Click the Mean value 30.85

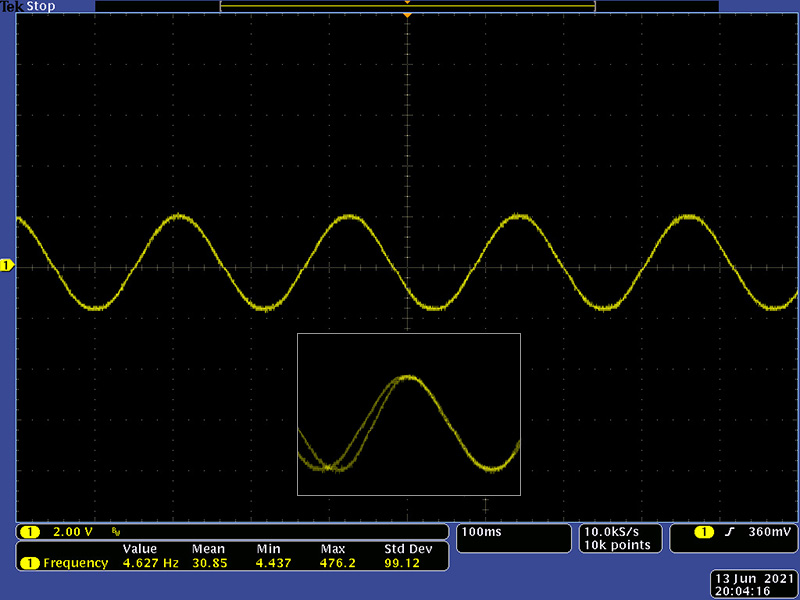click(x=206, y=563)
